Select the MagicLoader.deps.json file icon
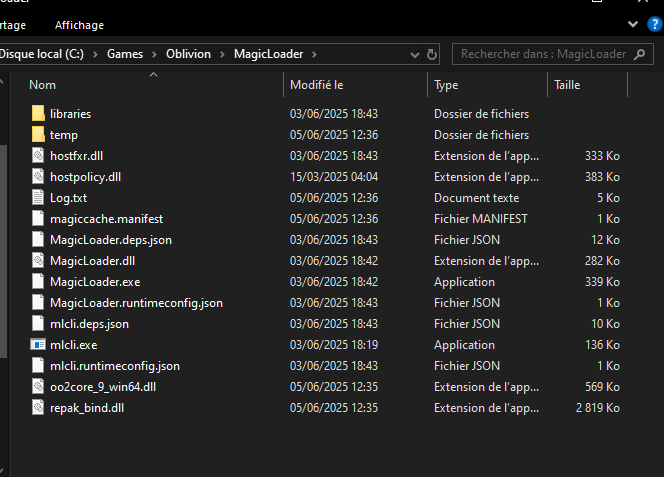The height and width of the screenshot is (477, 664). point(38,240)
